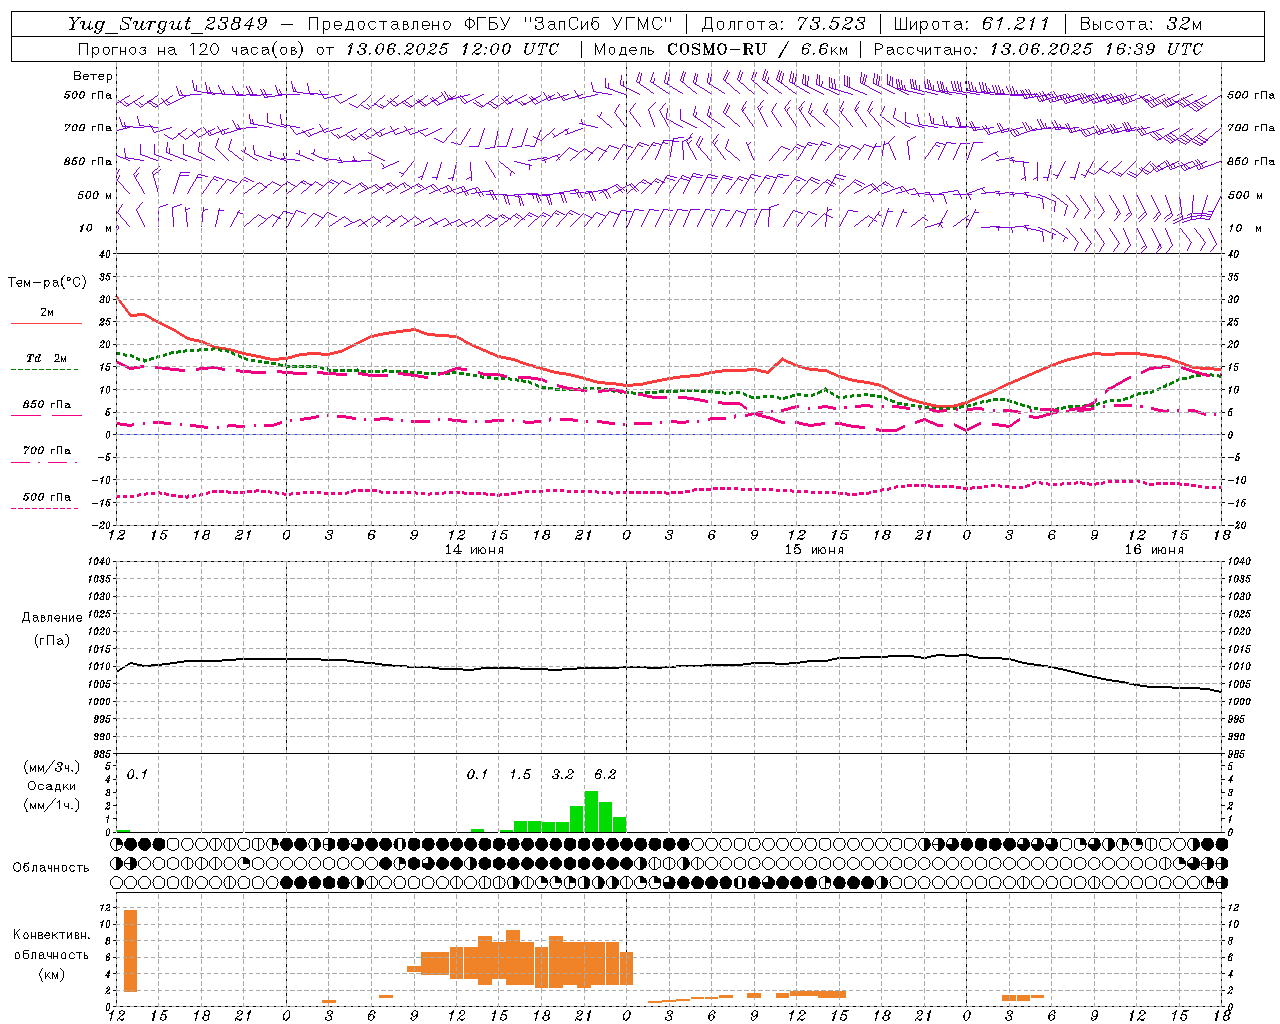The image size is (1280, 1024).
Task: Click 850 гПа in the temperature legend
Action: 47,404
